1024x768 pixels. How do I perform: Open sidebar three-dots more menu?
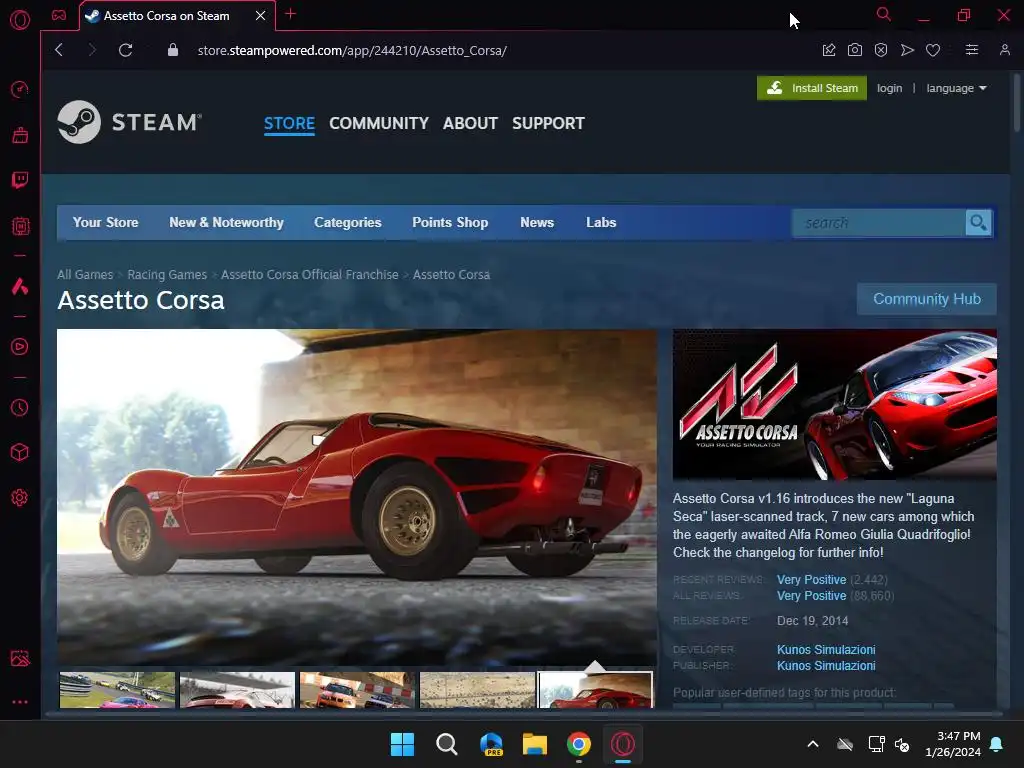tap(20, 702)
